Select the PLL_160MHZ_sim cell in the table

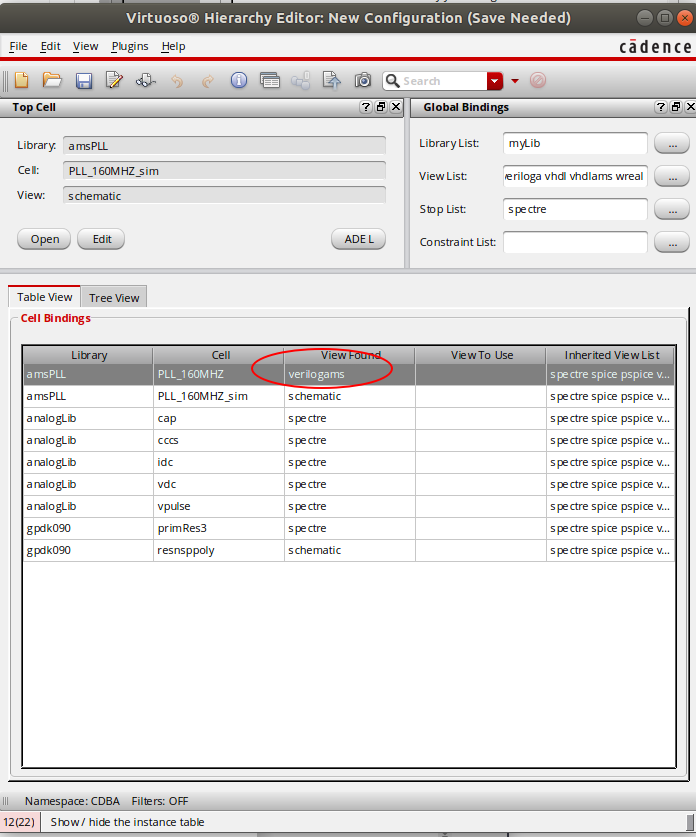(219, 396)
